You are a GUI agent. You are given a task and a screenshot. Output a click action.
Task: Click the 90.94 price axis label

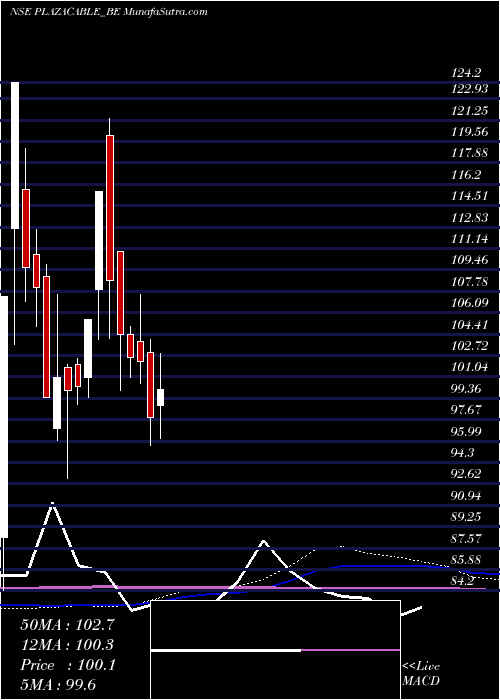[467, 495]
